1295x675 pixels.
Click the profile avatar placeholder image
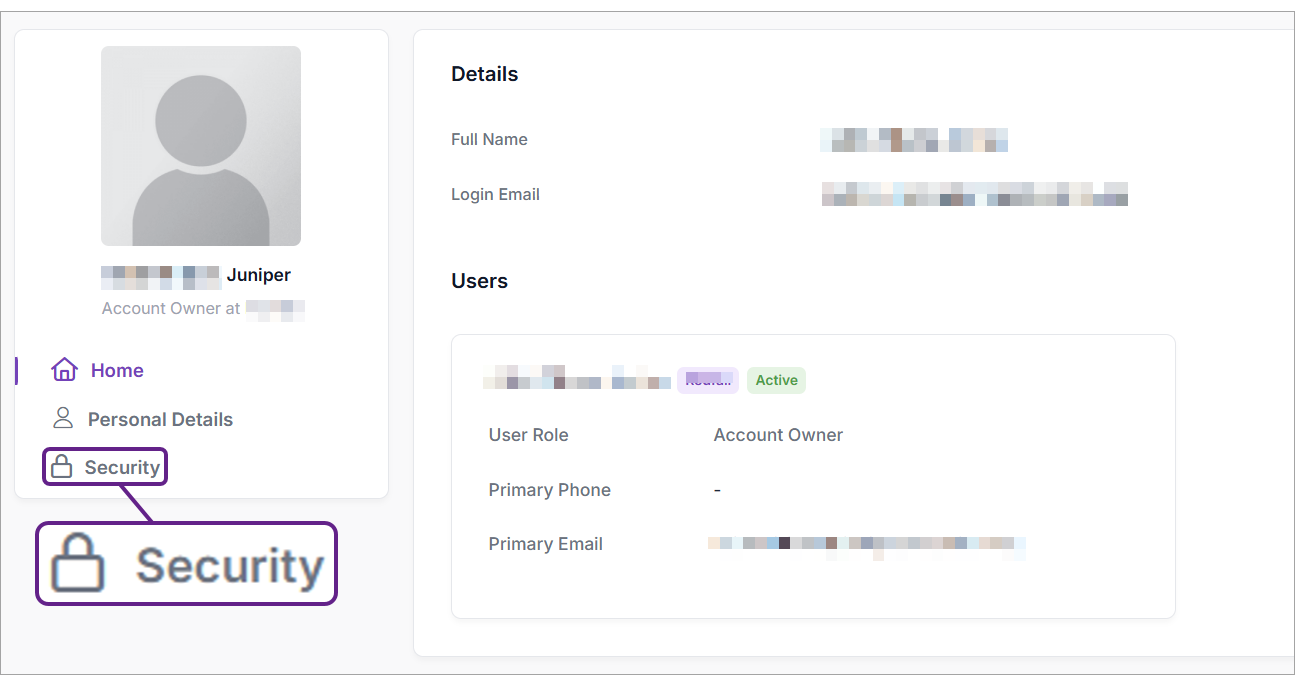(x=200, y=146)
